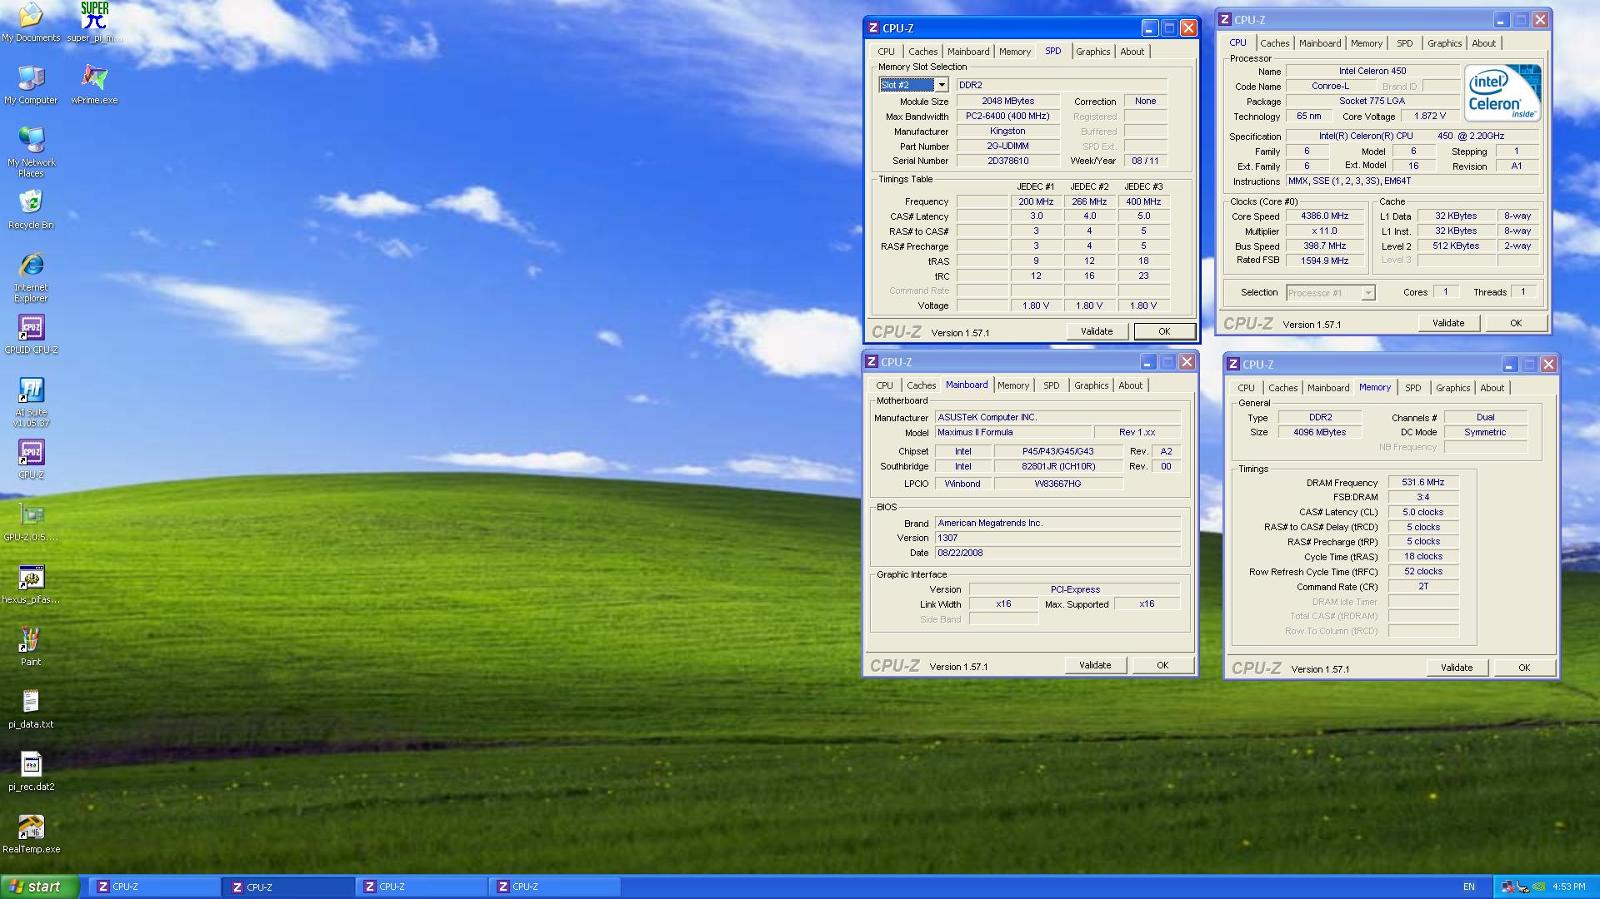Activate fourth CPU-Z taskbar button
Screen dimensions: 1600x899
point(555,886)
